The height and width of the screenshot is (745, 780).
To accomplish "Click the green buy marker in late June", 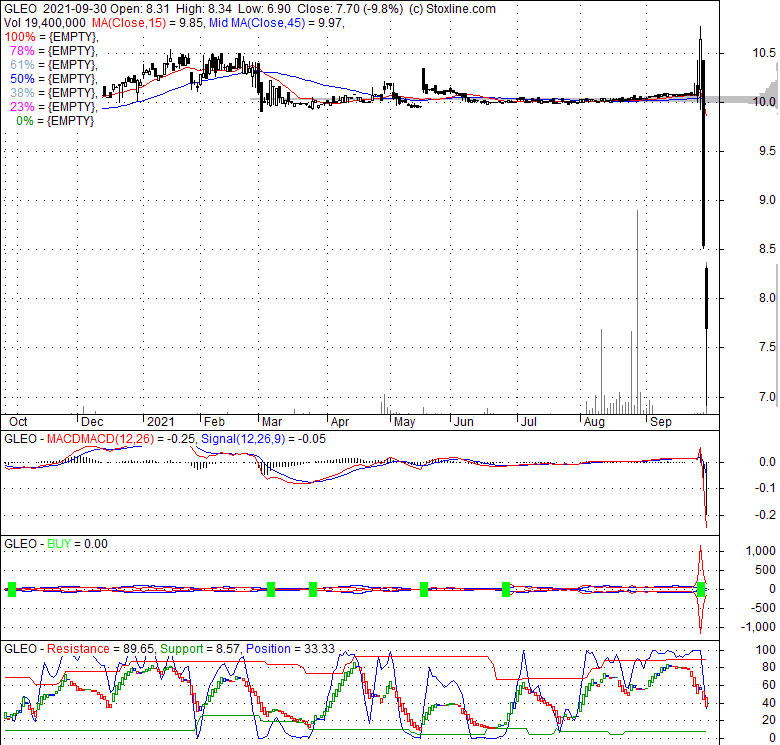I will [506, 589].
